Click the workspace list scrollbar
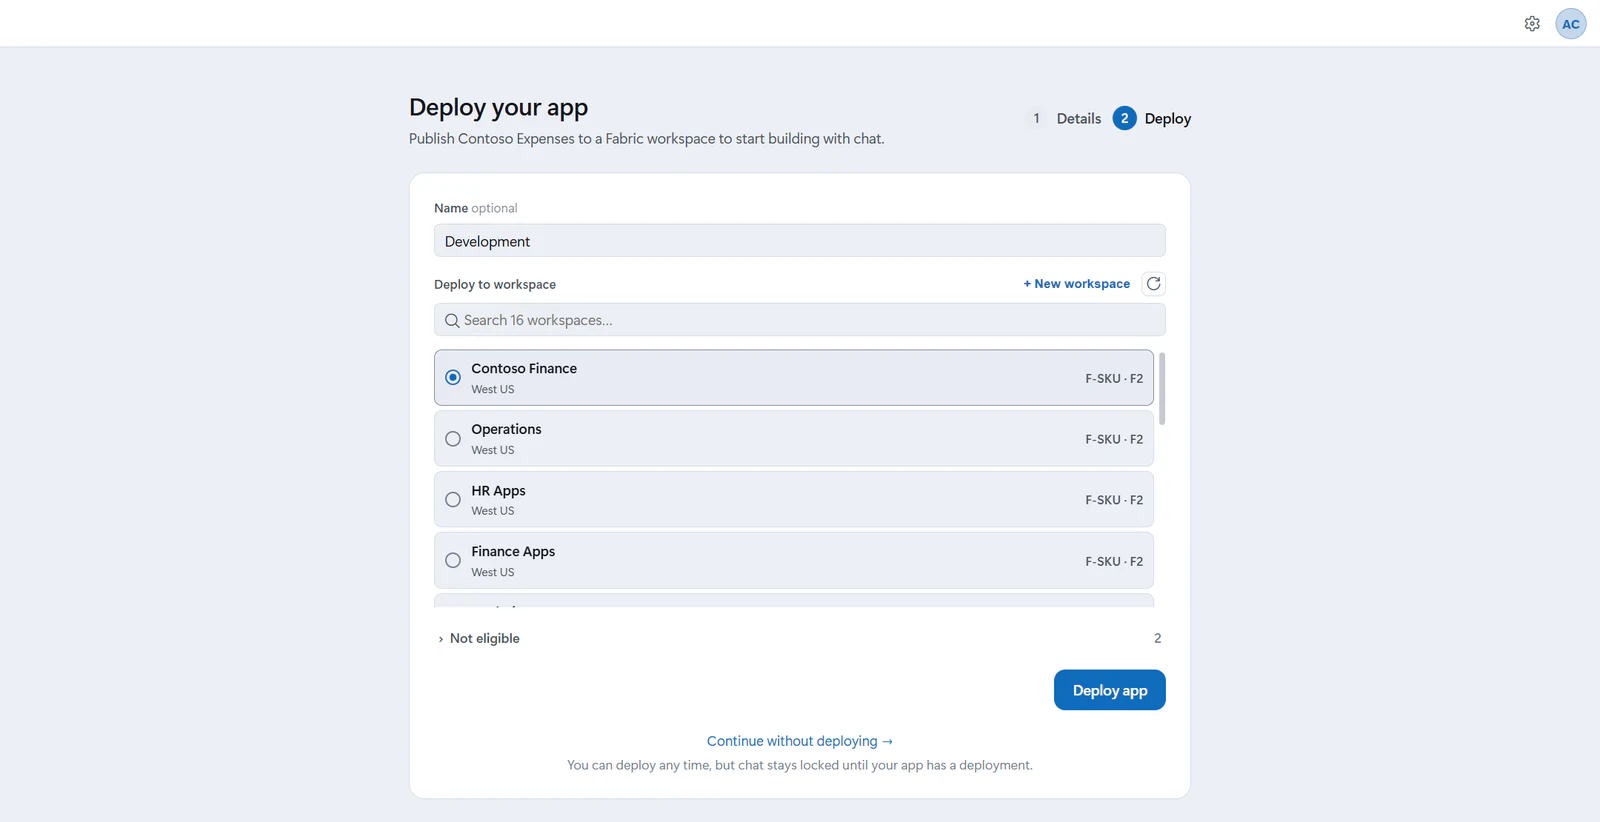 coord(1162,389)
